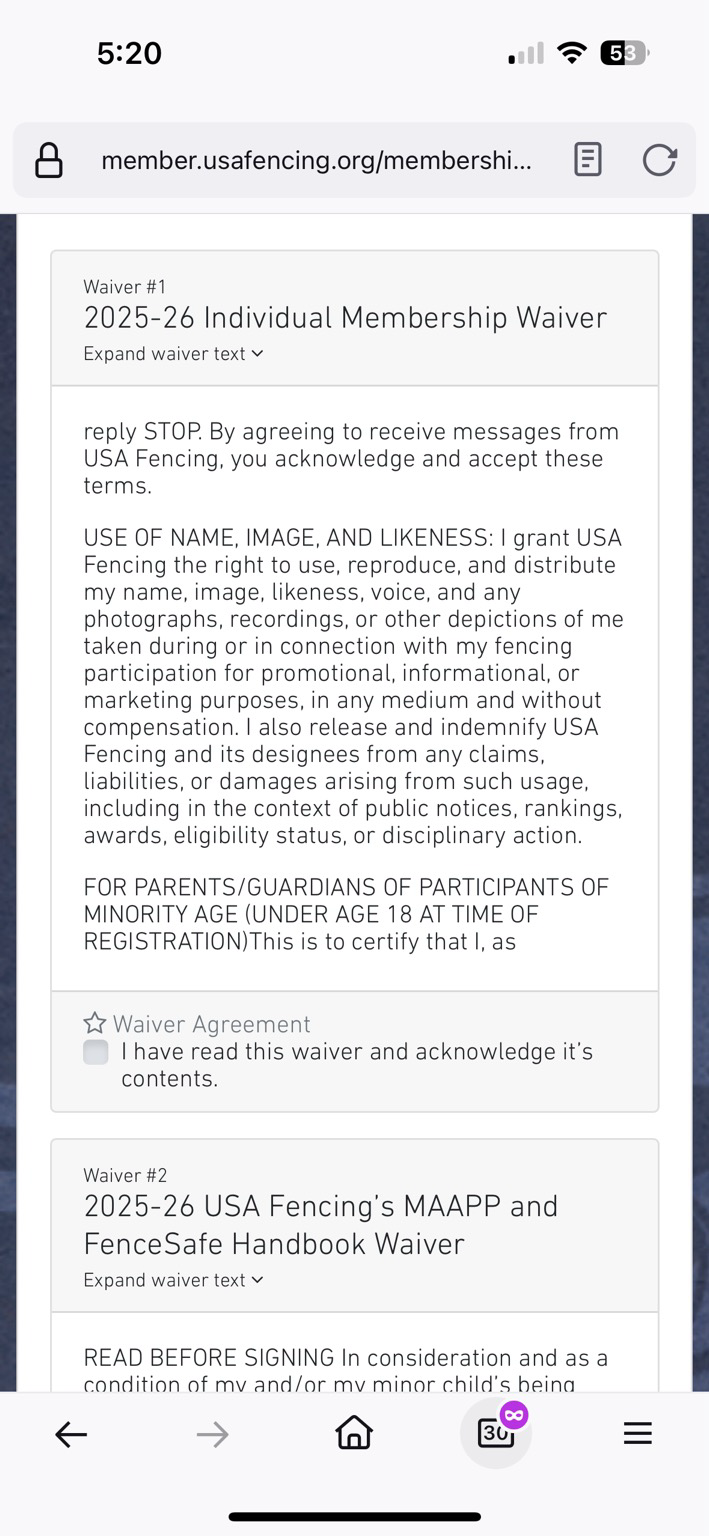Tap the "I have read this waiver" label
This screenshot has width=709, height=1536.
[357, 1065]
